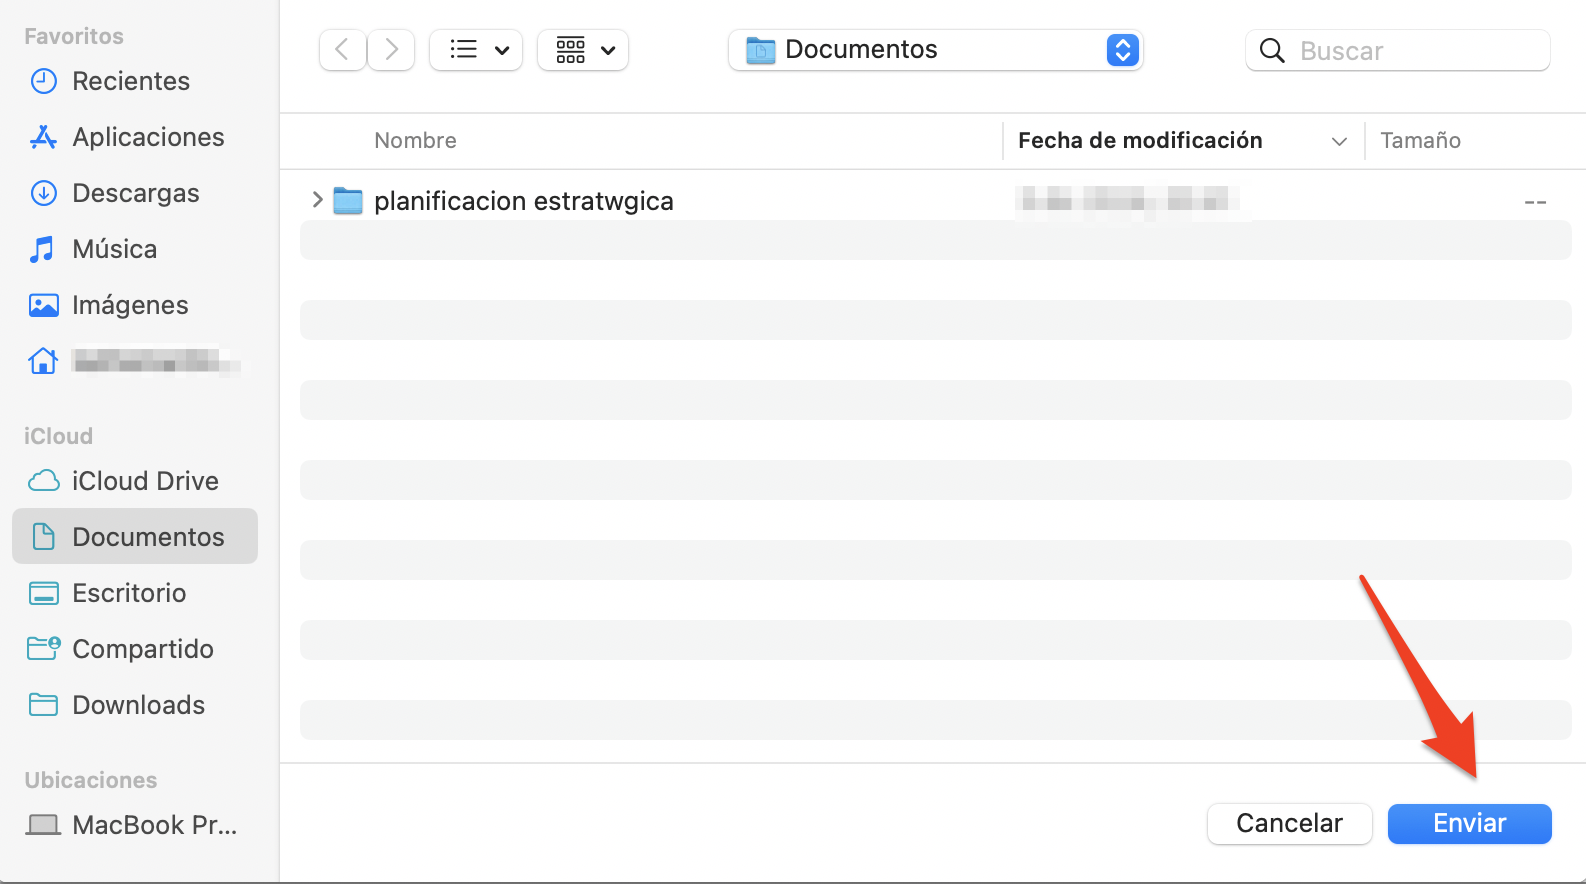The height and width of the screenshot is (884, 1586).
Task: Toggle sort order chevron on date column
Action: (1340, 141)
